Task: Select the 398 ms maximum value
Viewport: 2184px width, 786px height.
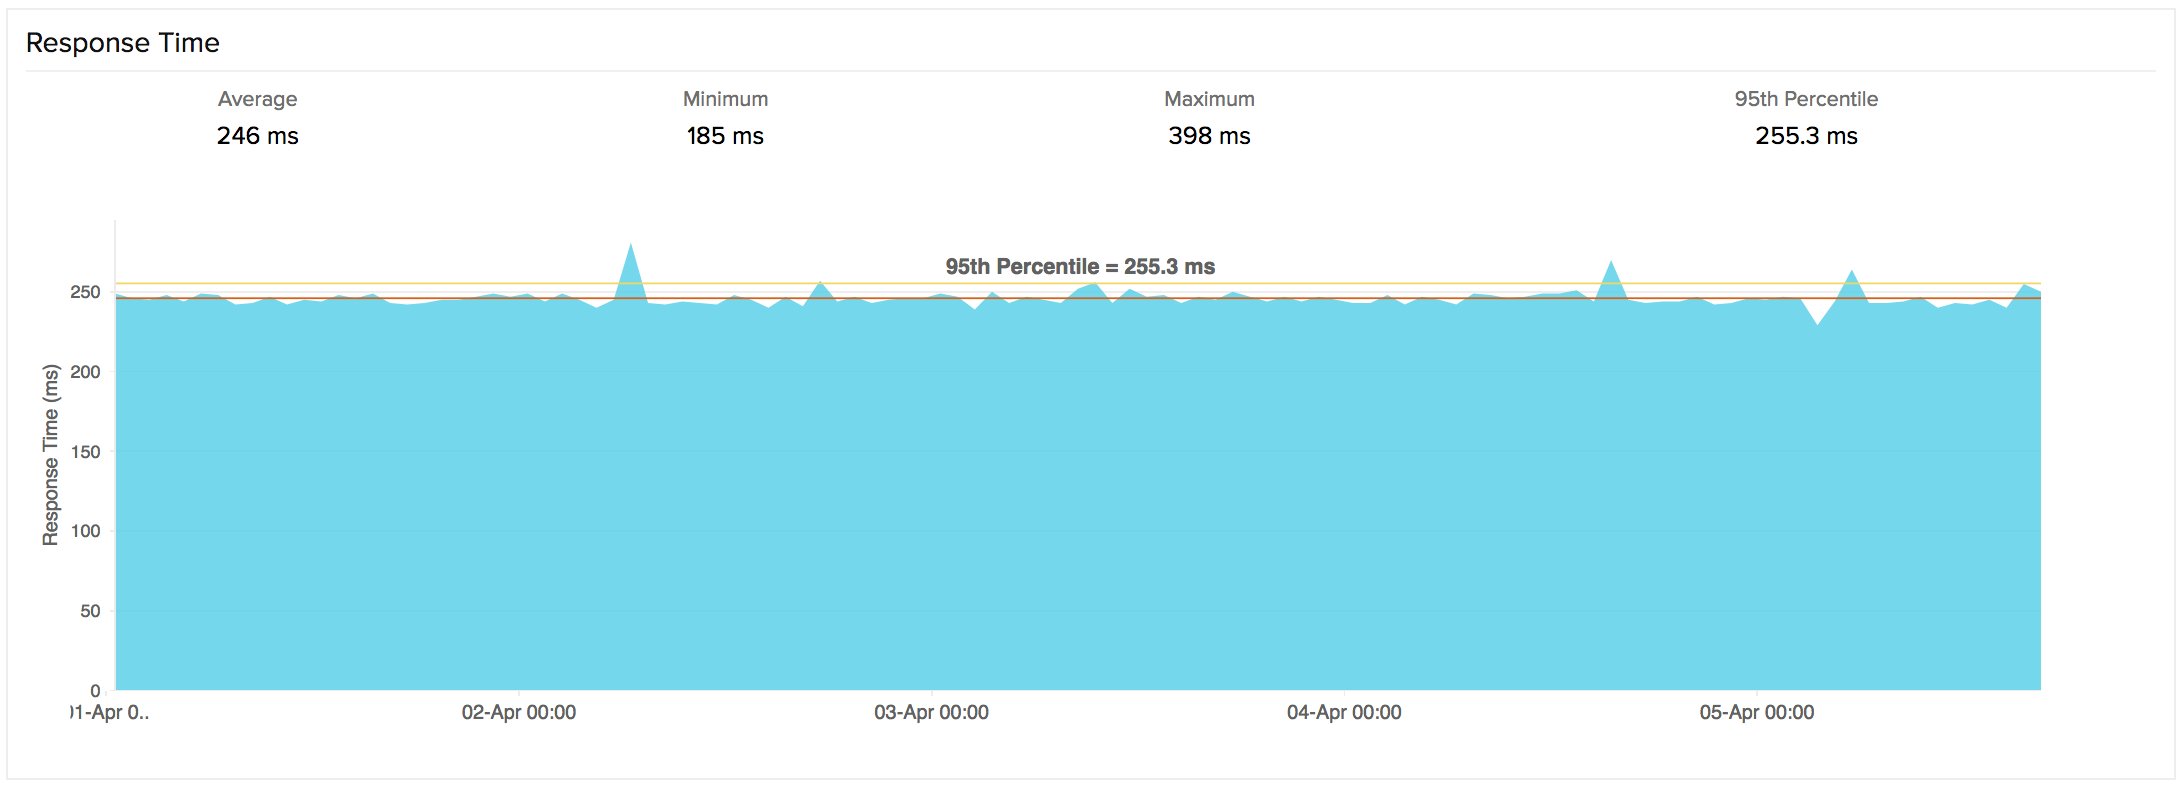Action: [1209, 136]
